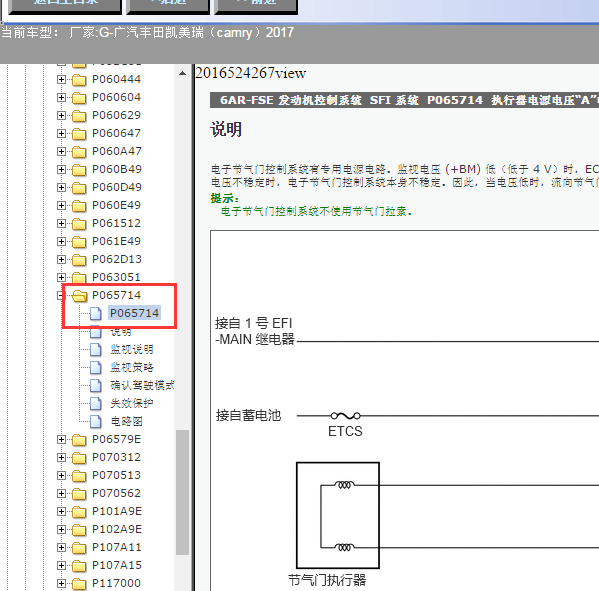Open the P060444 folder icon

pyautogui.click(x=79, y=79)
